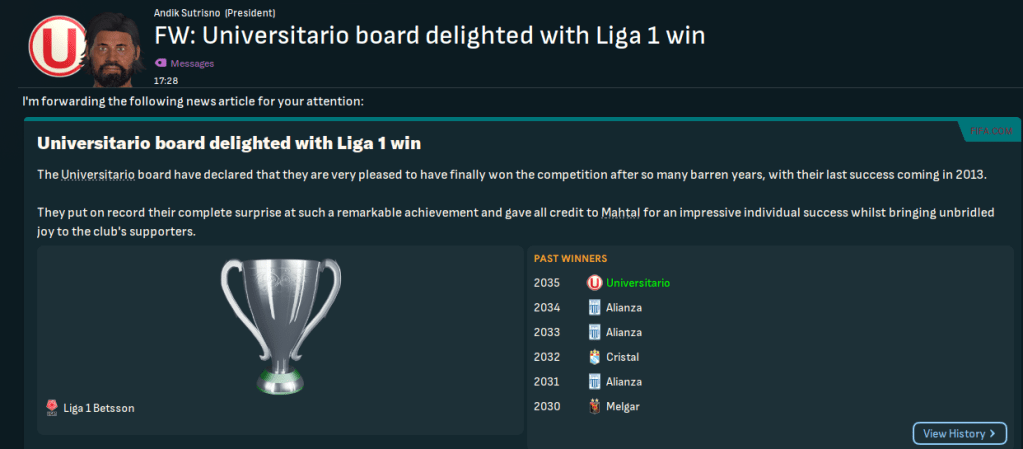Click Universitario crest beside 2035 winner

(594, 283)
